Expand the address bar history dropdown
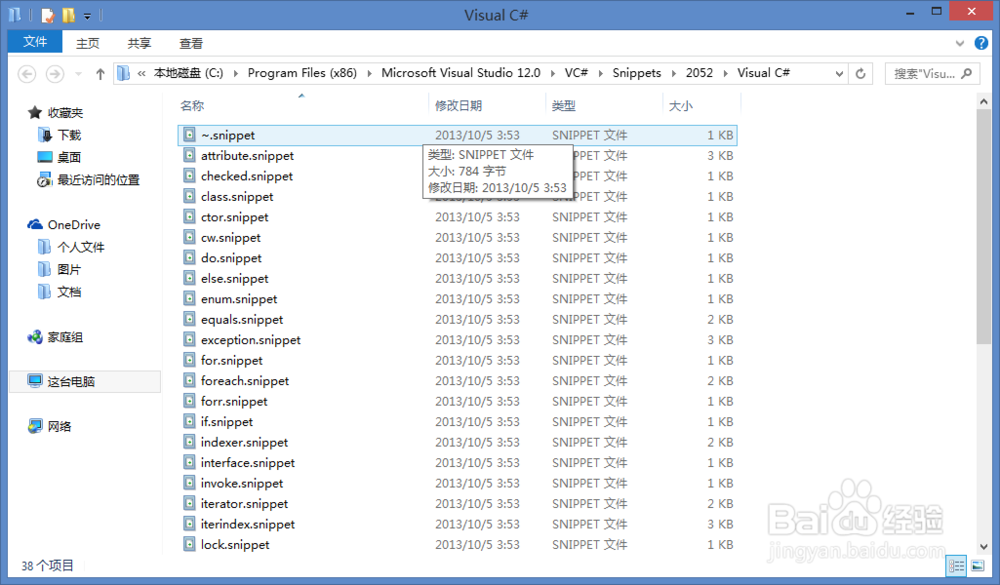 (839, 73)
